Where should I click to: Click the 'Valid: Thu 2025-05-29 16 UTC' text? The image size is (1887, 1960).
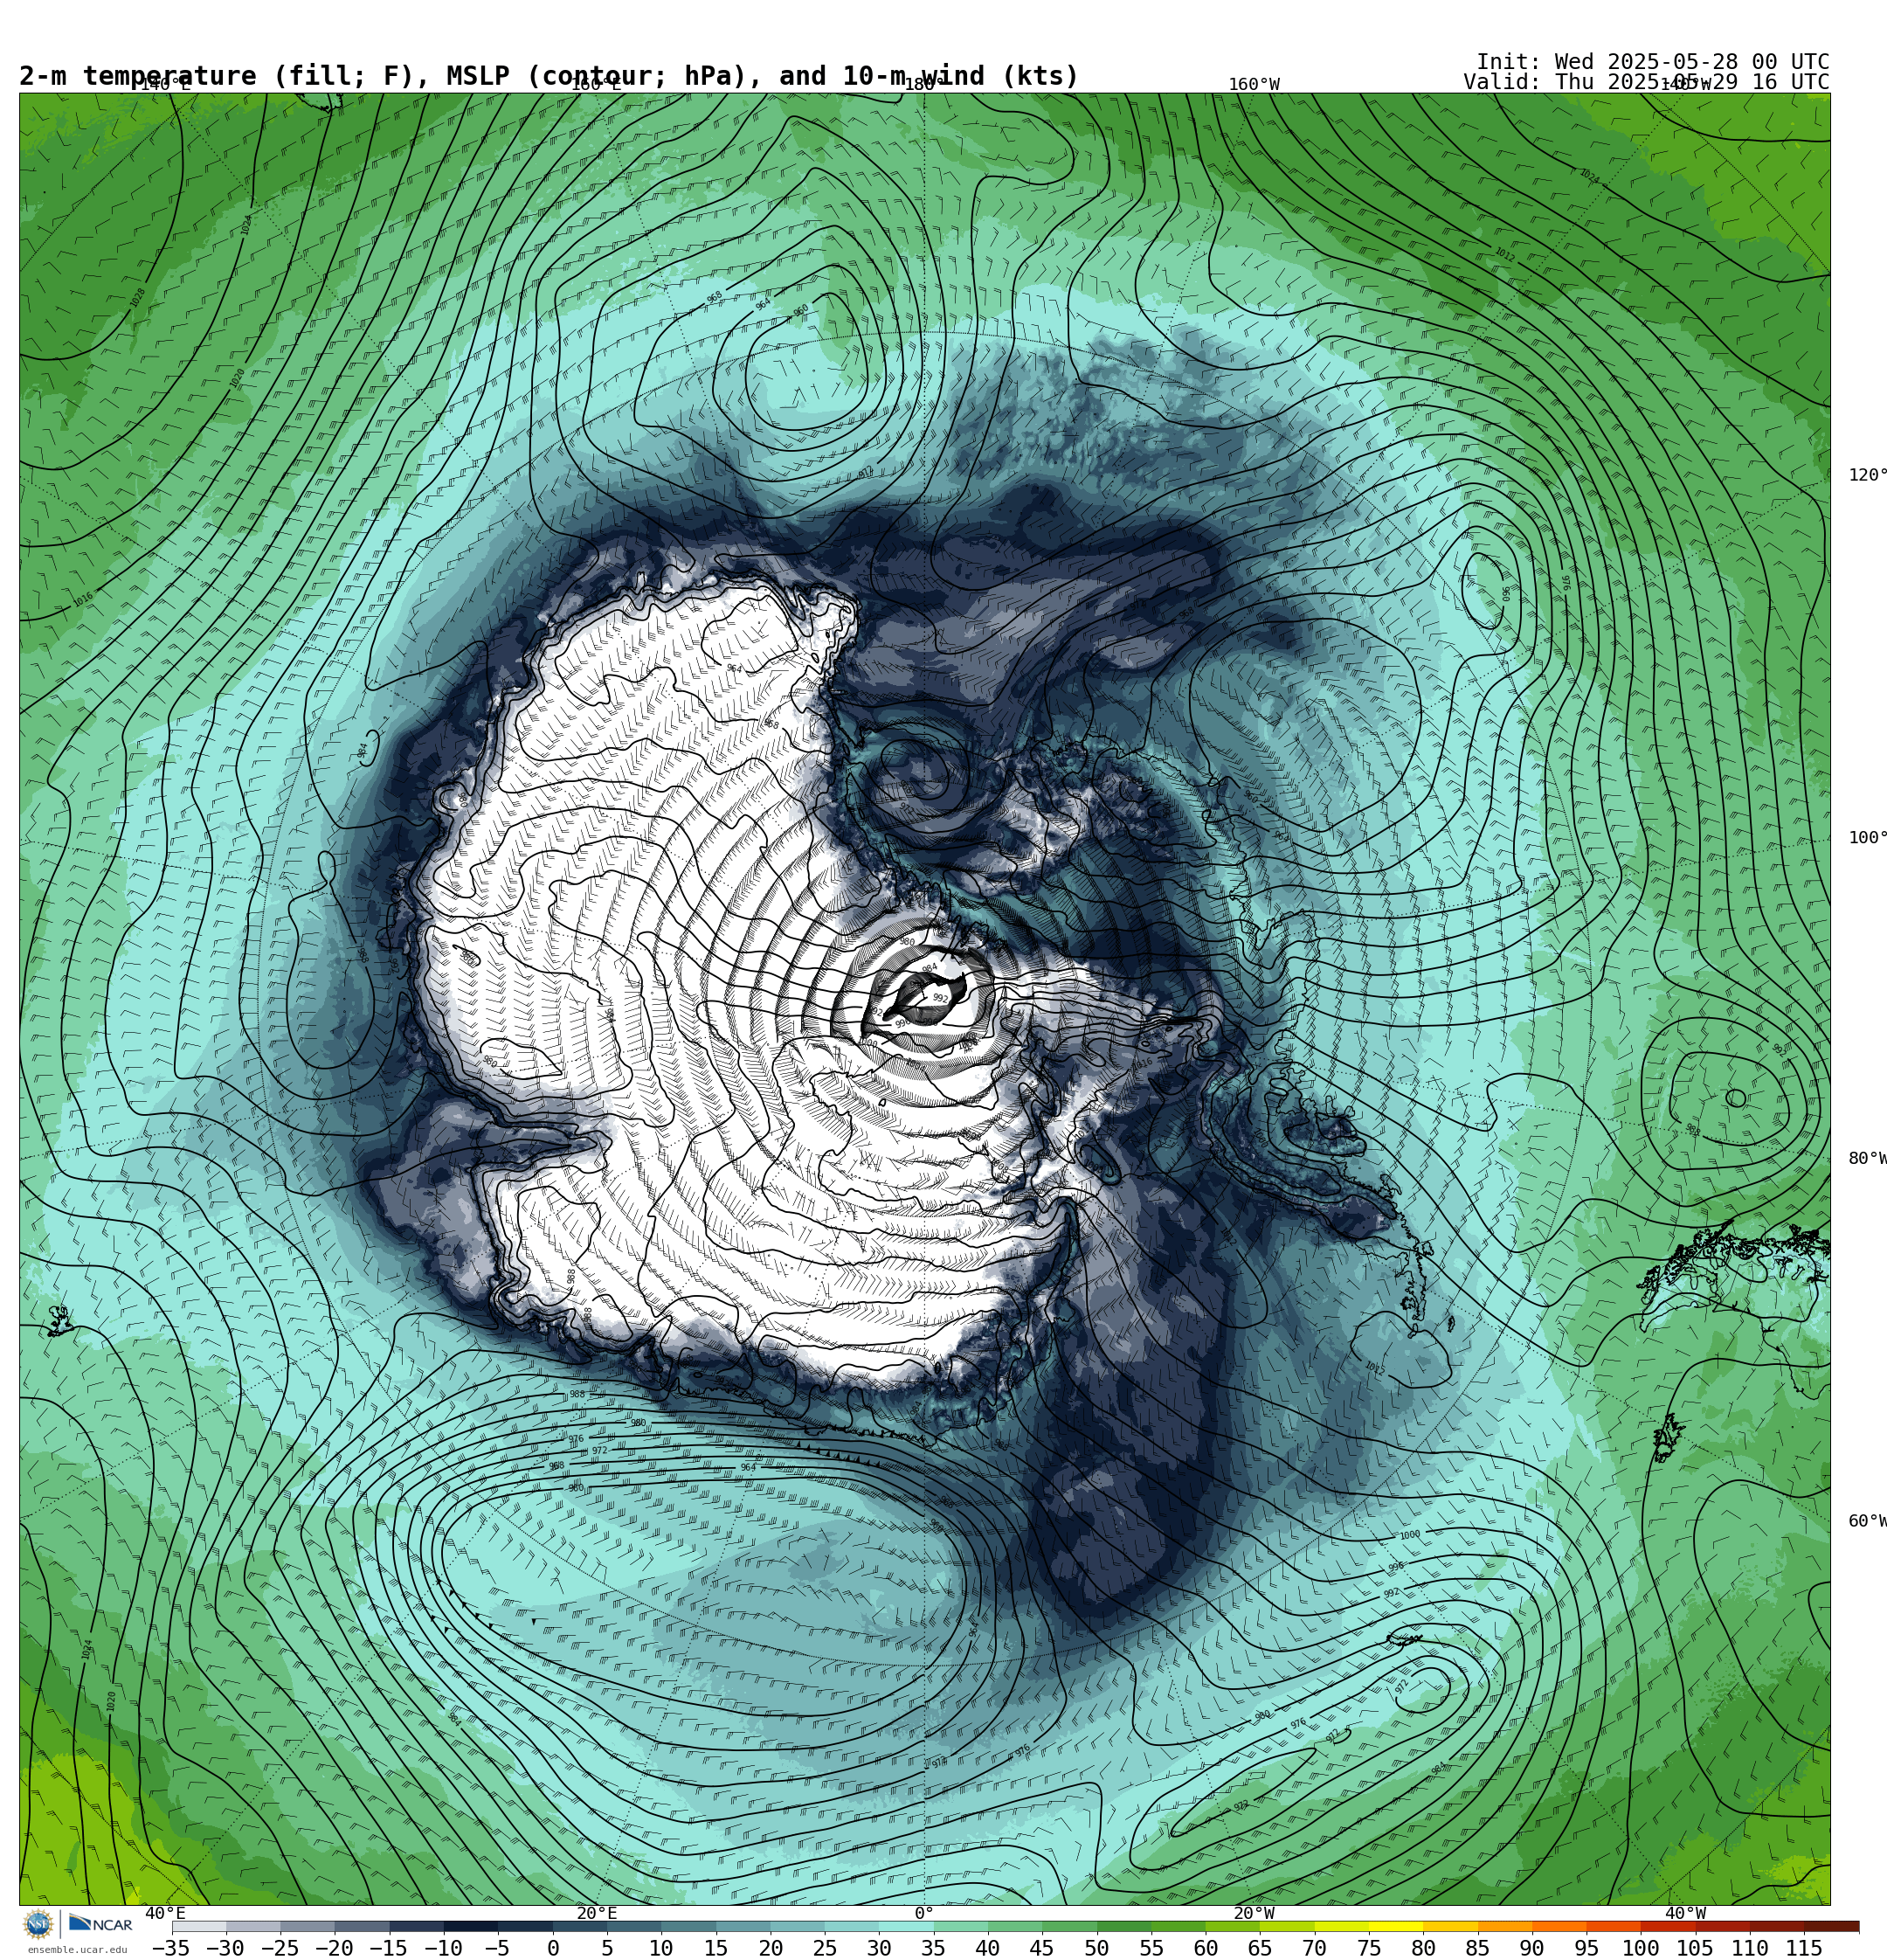point(1646,82)
